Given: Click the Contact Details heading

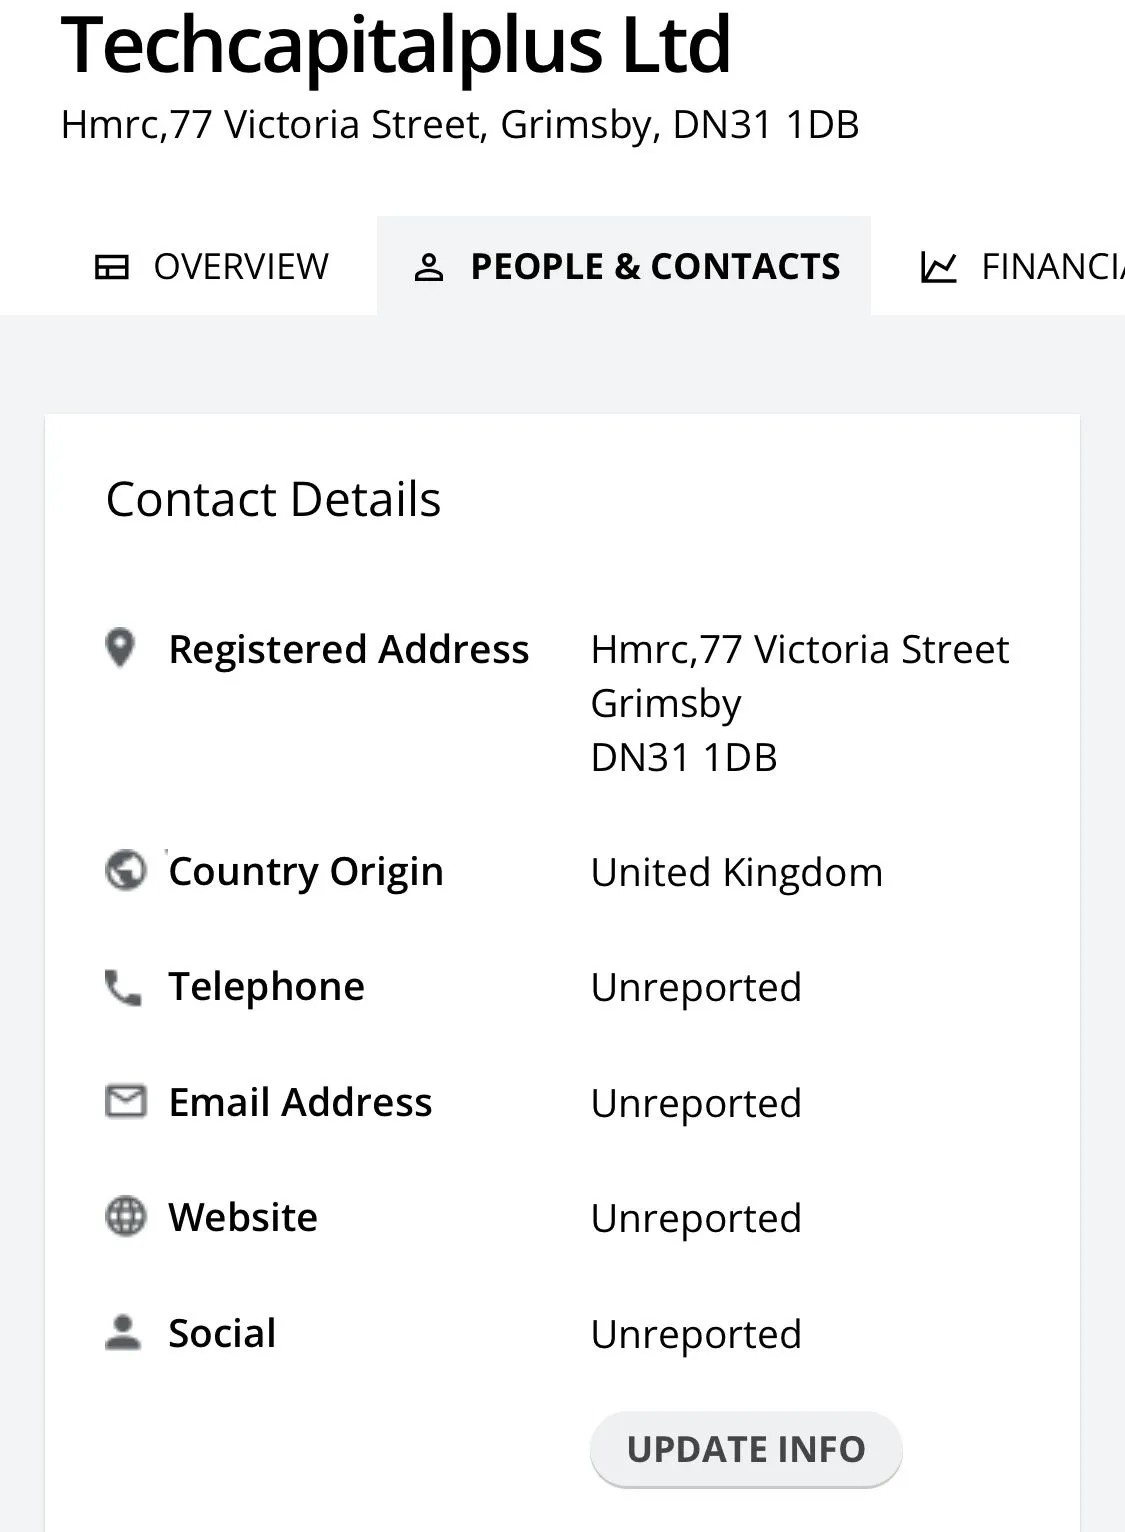Looking at the screenshot, I should click(273, 499).
